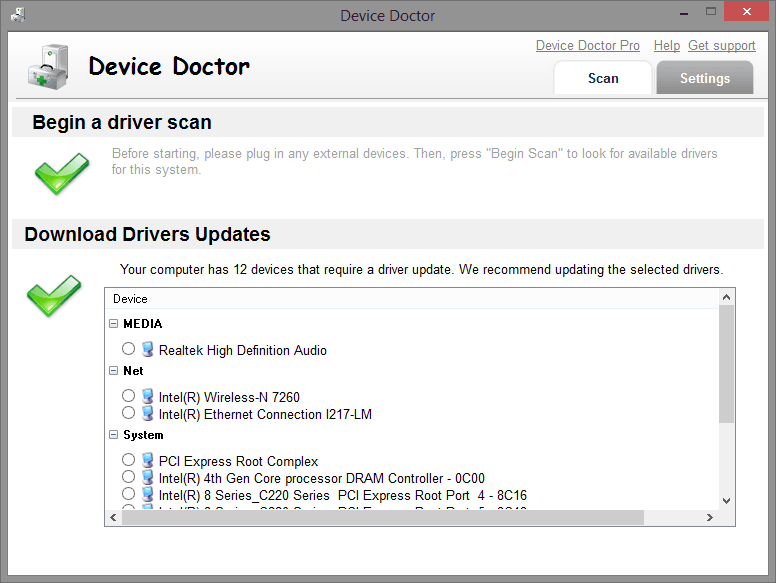The image size is (776, 583).
Task: Open the Device Doctor Pro link
Action: tap(587, 46)
